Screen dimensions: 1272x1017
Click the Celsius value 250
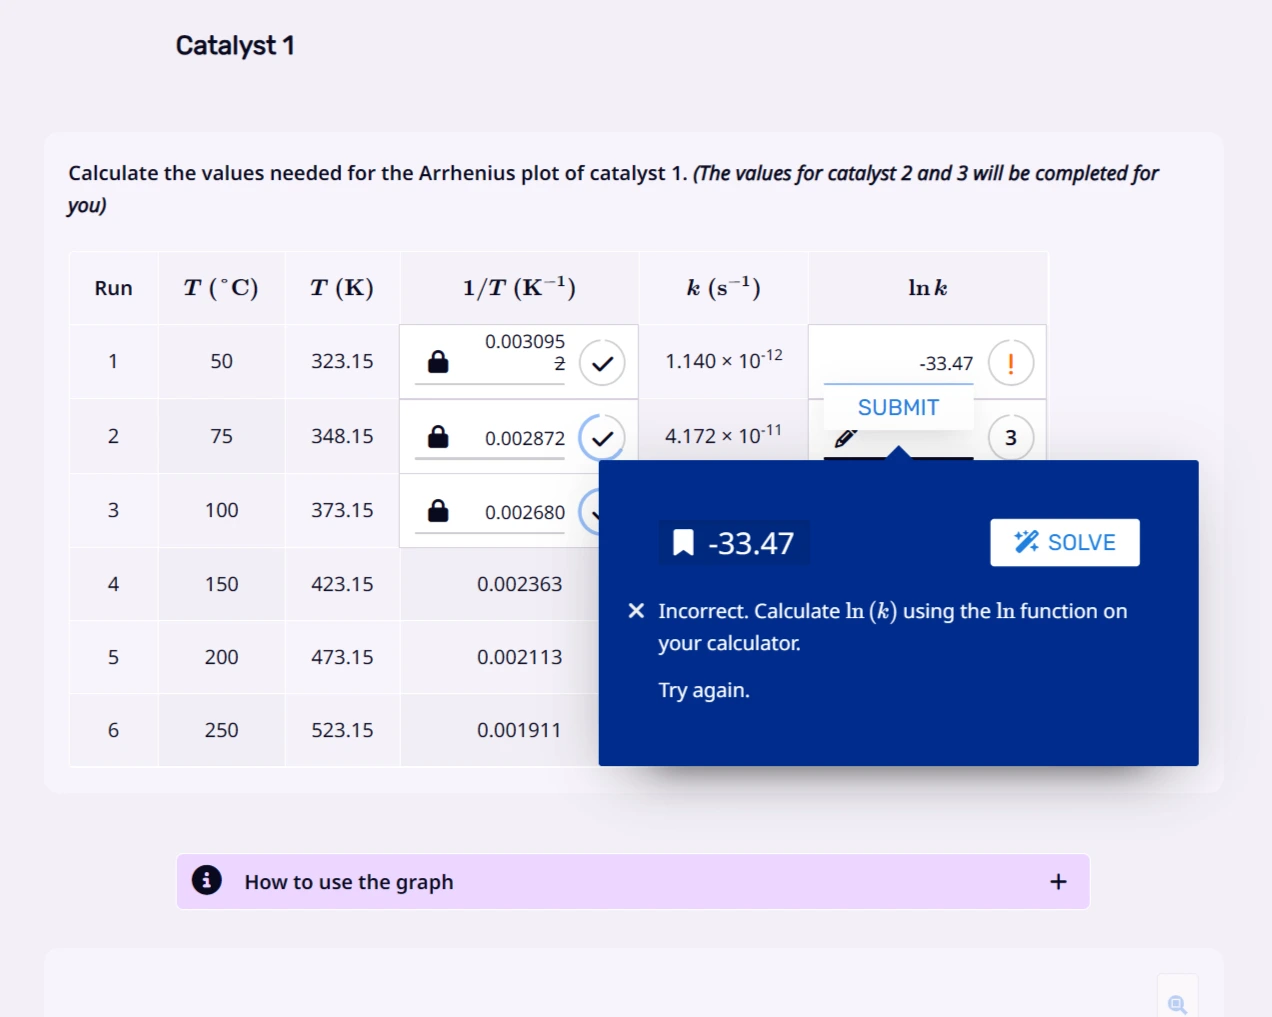(221, 730)
